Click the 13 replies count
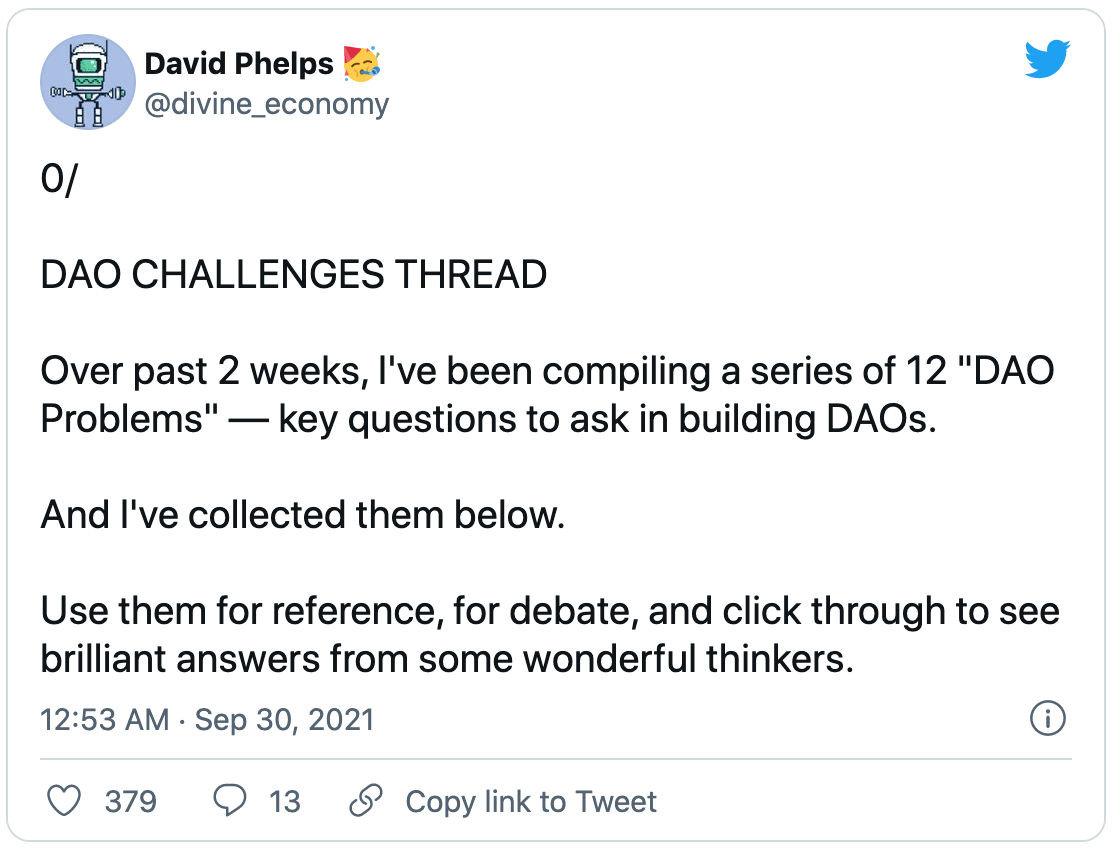Image resolution: width=1112 pixels, height=848 pixels. pos(284,801)
